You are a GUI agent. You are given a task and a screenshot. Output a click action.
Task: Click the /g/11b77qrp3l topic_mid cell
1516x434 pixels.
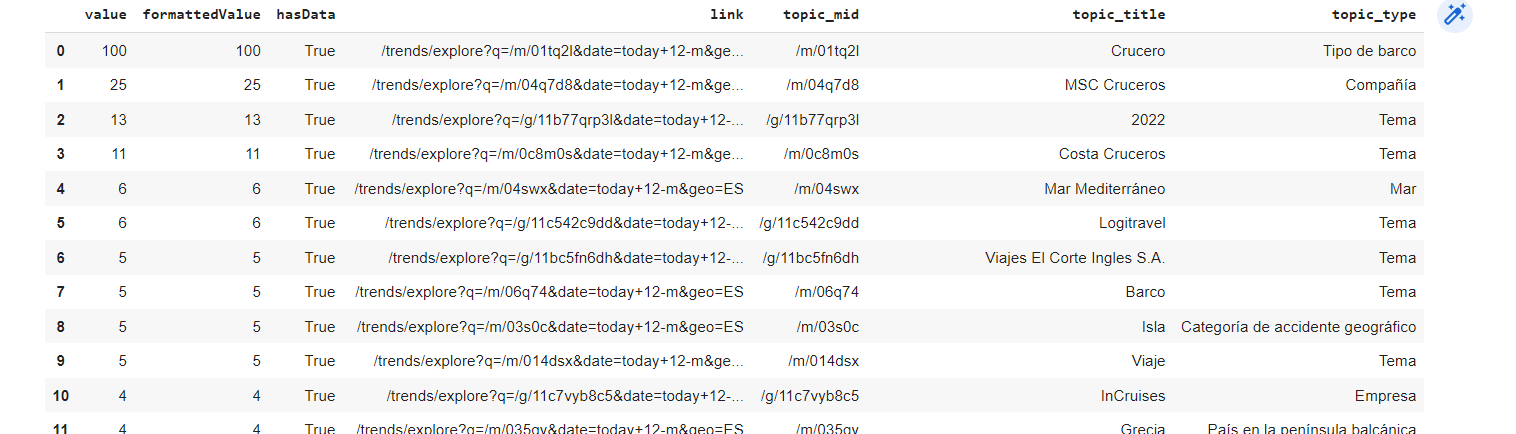coord(812,120)
